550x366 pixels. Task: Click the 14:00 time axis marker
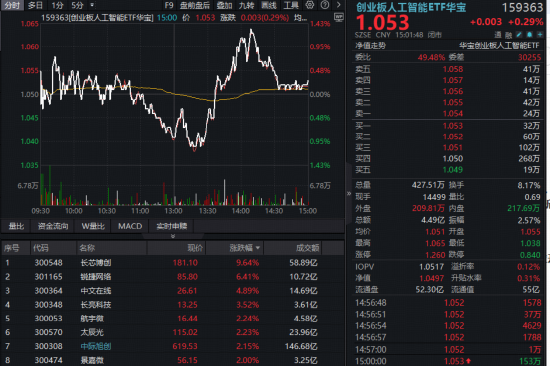241,211
